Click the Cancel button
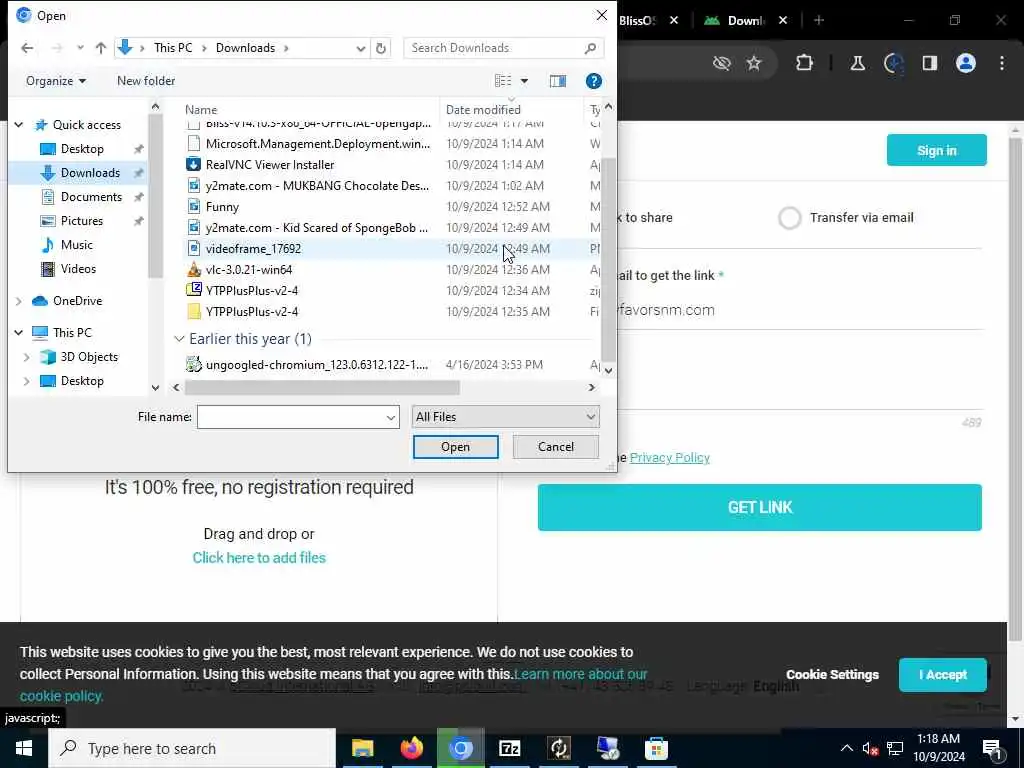This screenshot has height=768, width=1024. (556, 447)
